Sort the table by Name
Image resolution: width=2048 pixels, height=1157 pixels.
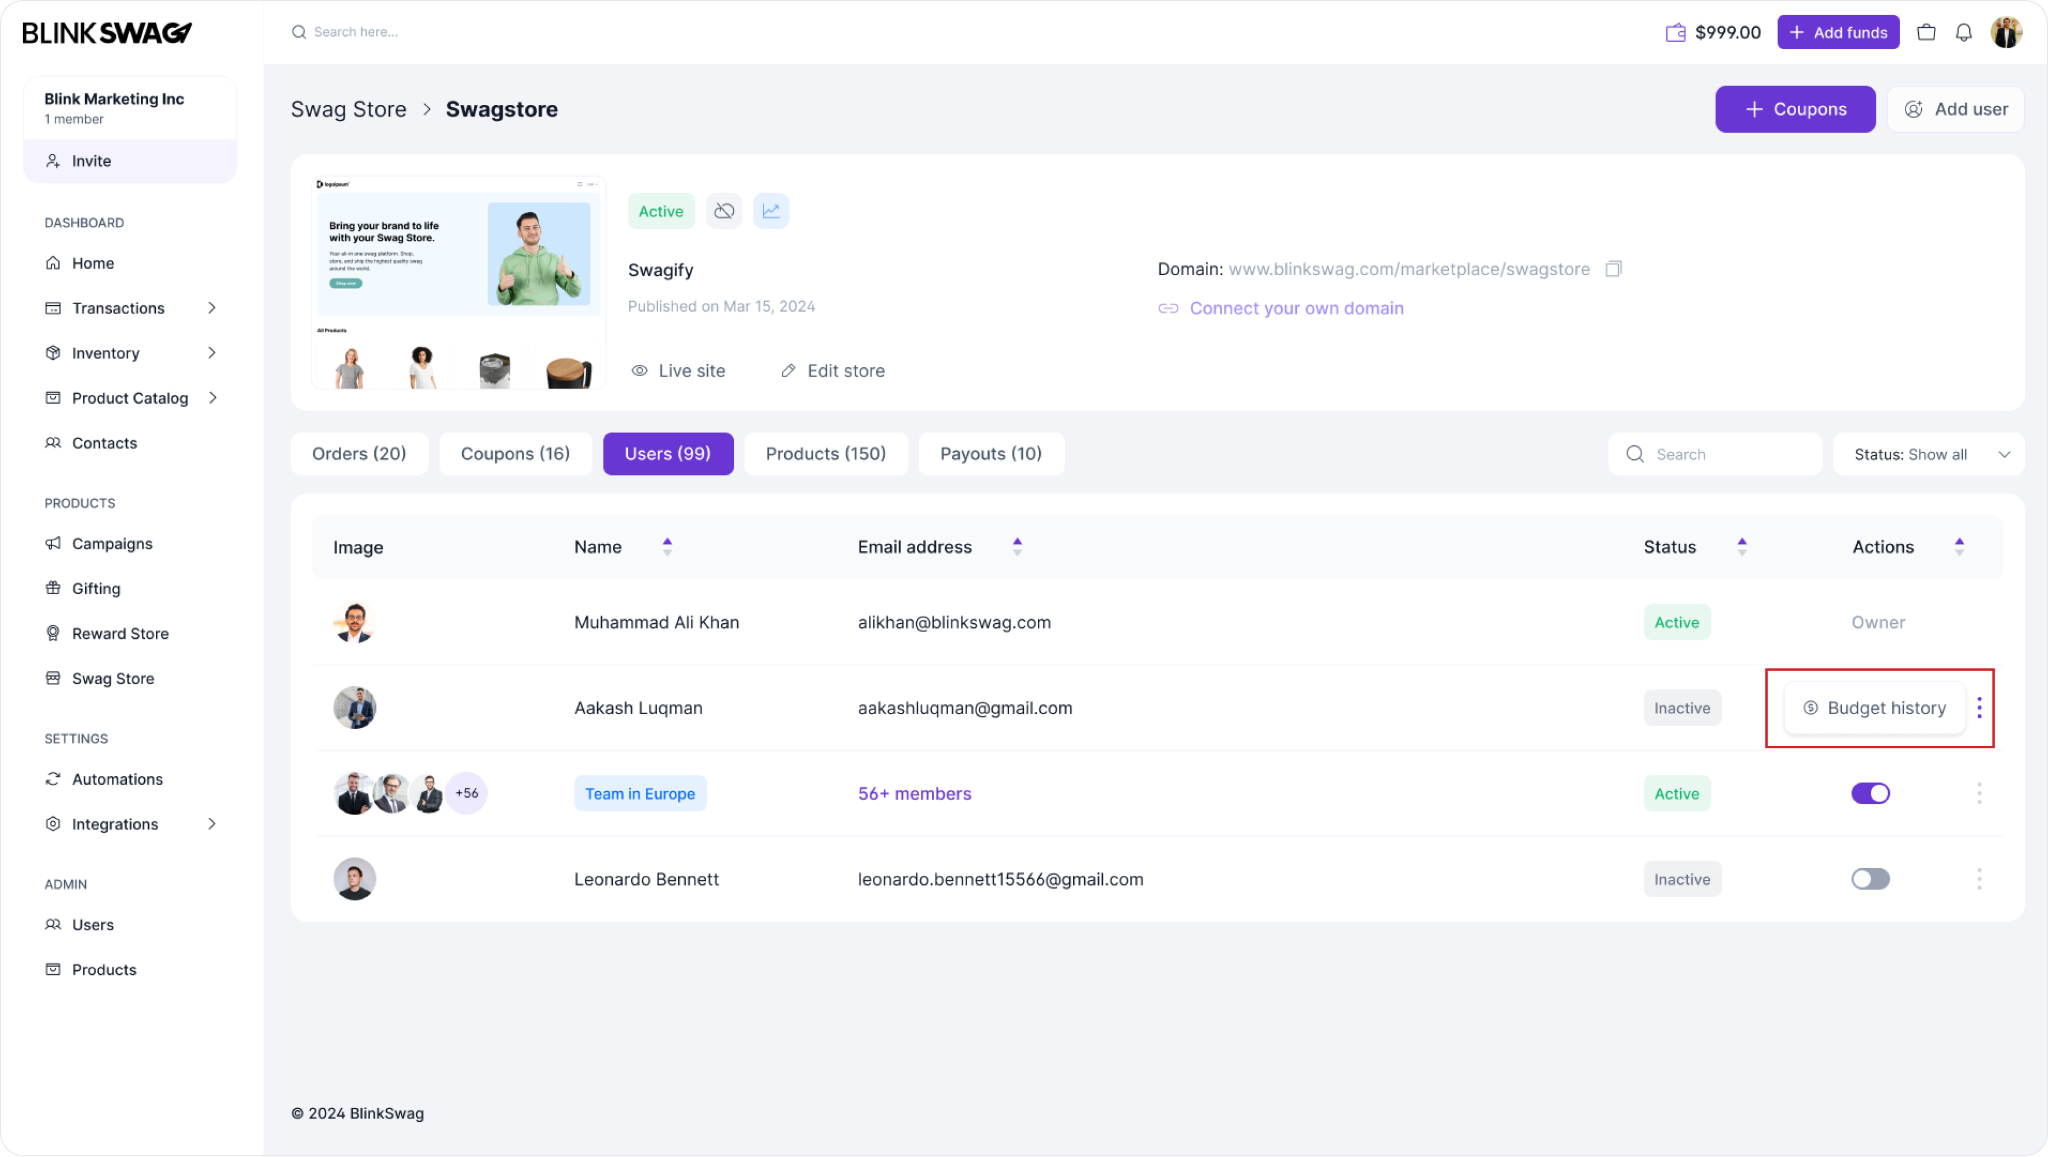click(x=667, y=546)
